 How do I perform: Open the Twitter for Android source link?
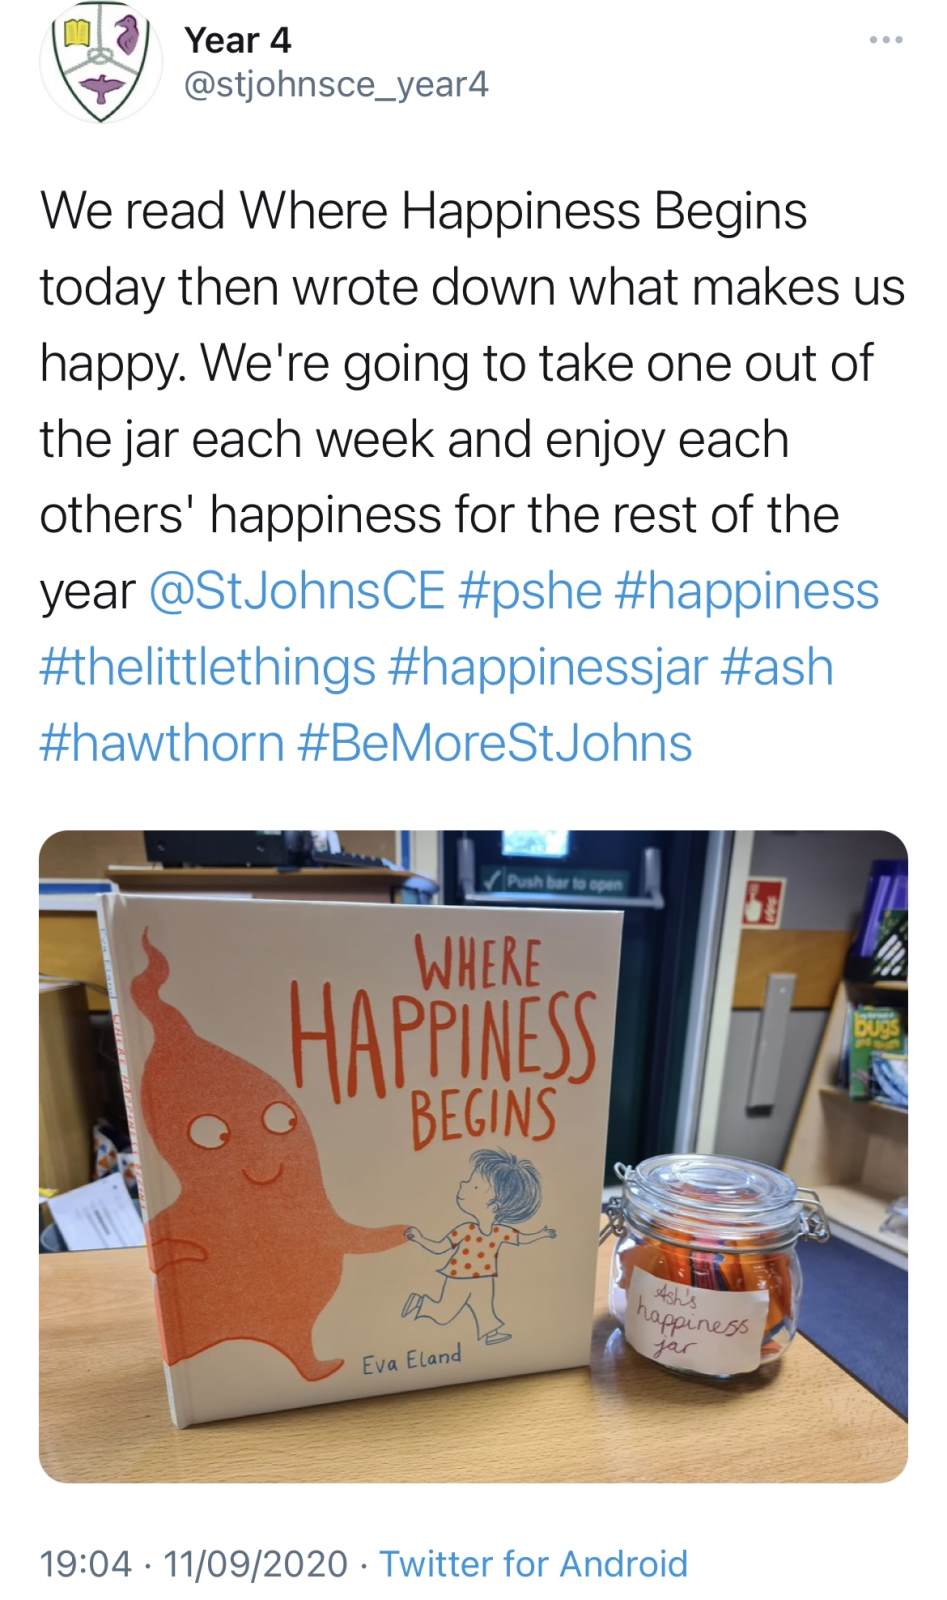(x=534, y=1563)
